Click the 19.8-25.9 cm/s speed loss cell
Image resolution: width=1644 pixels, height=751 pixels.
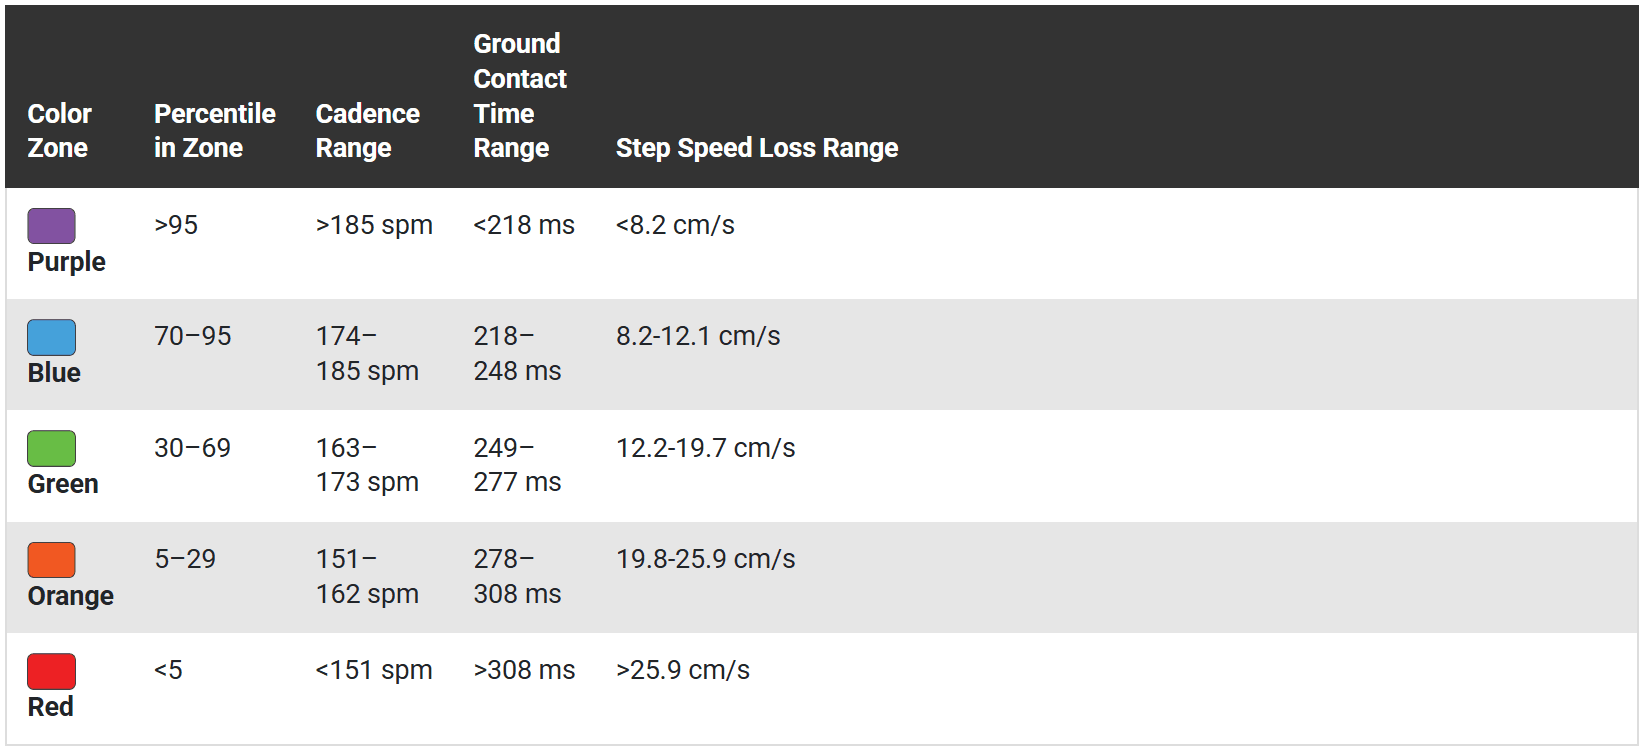[x=705, y=559]
